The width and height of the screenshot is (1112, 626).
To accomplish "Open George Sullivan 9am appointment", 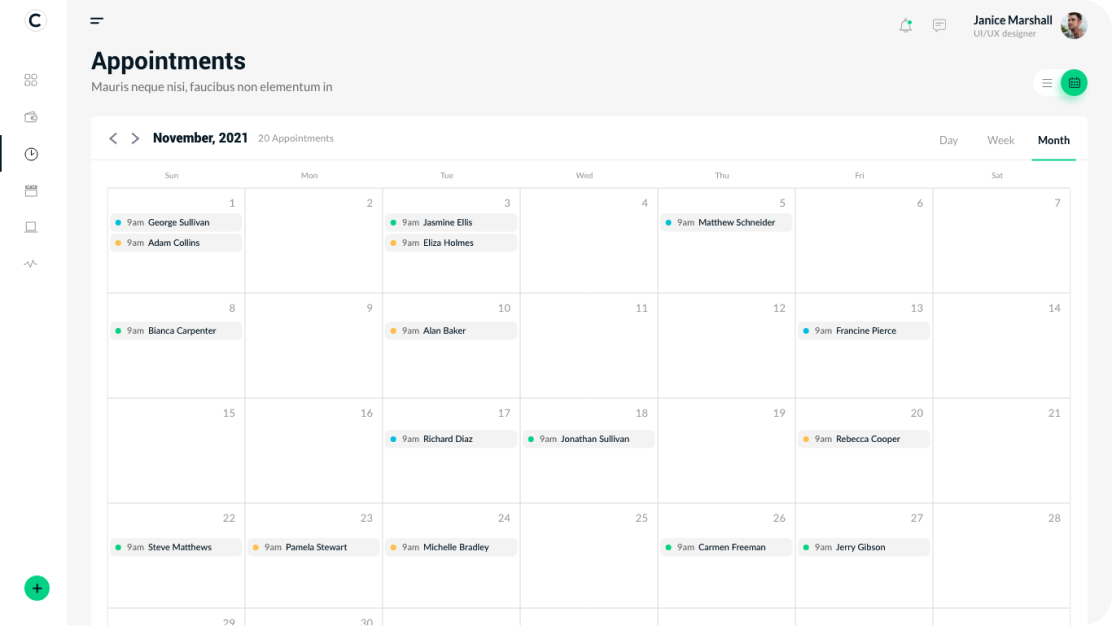I will [176, 223].
